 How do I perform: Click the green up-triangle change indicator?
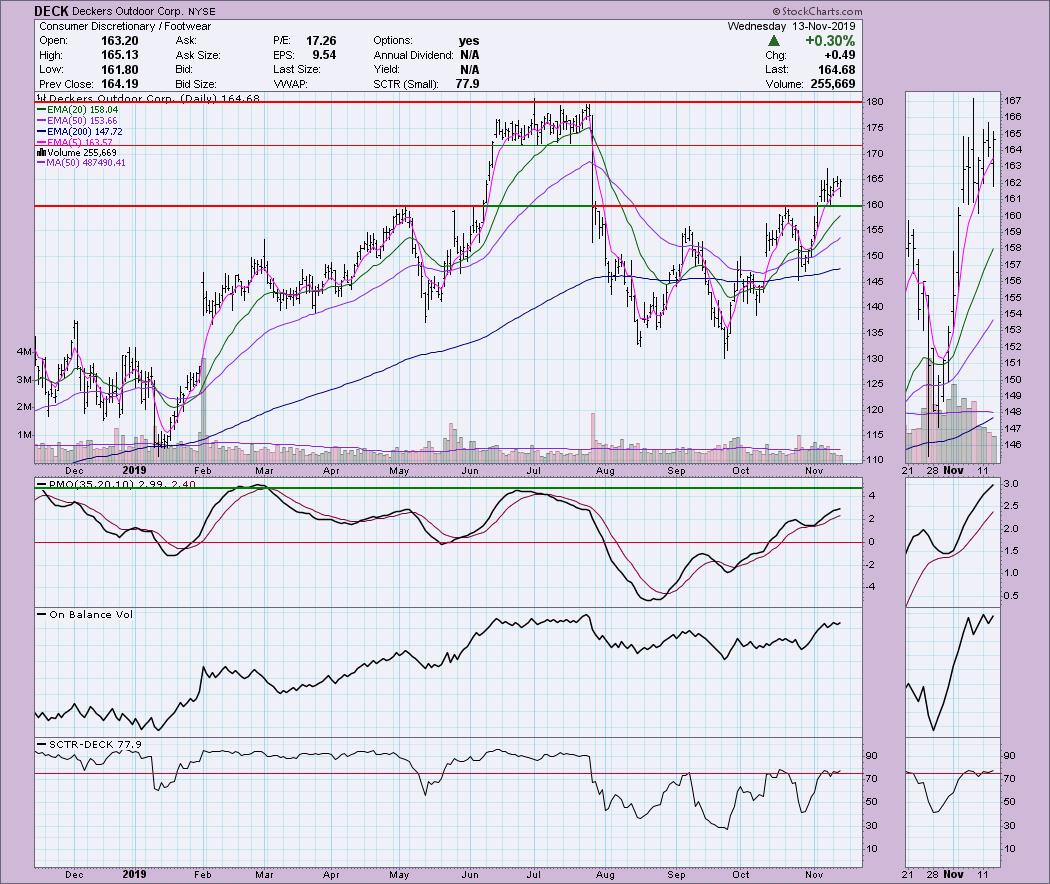[773, 41]
